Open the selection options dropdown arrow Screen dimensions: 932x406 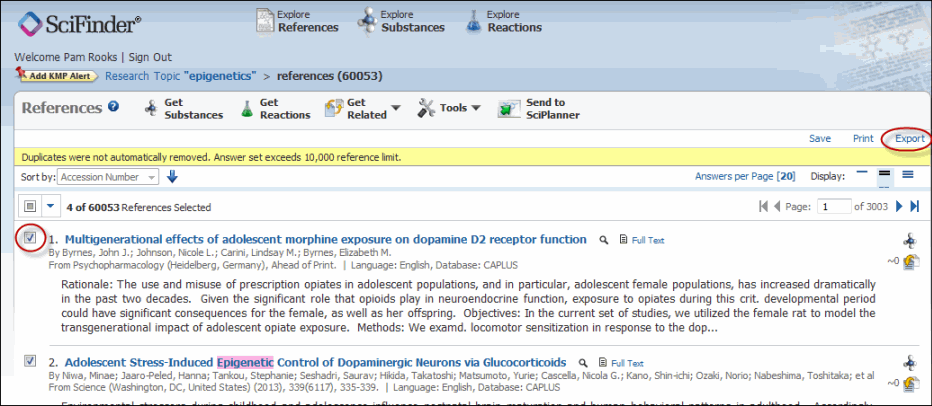51,206
